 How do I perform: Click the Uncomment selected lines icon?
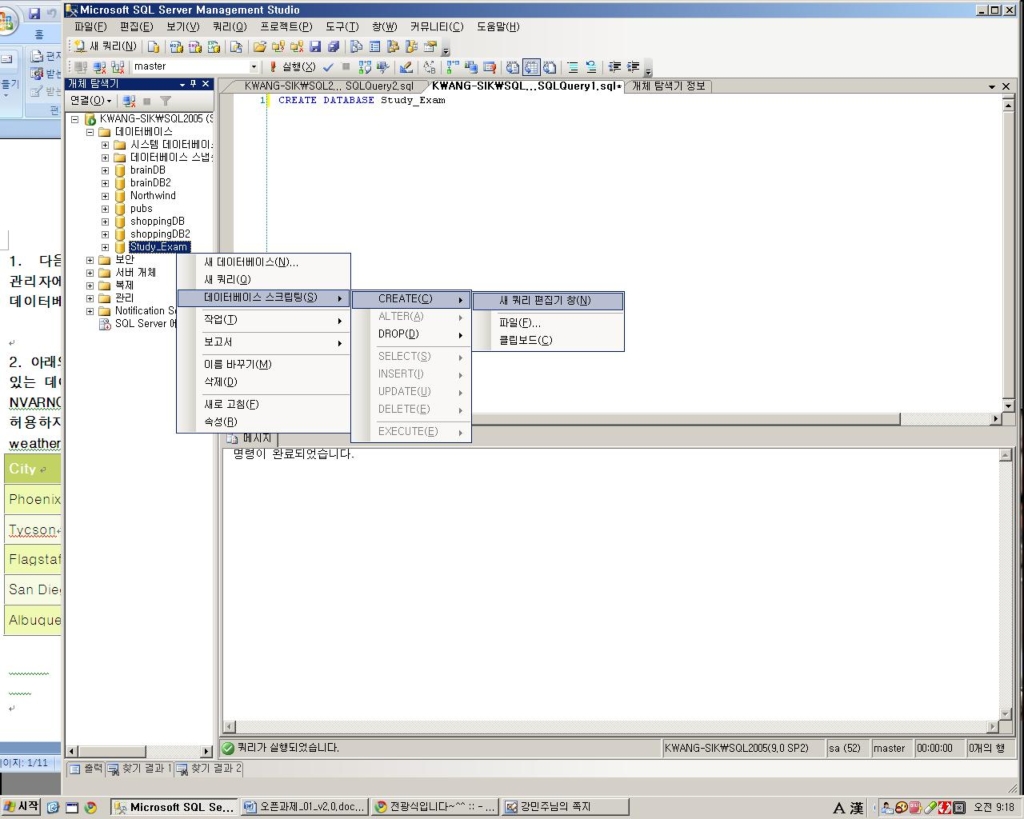pyautogui.click(x=591, y=67)
